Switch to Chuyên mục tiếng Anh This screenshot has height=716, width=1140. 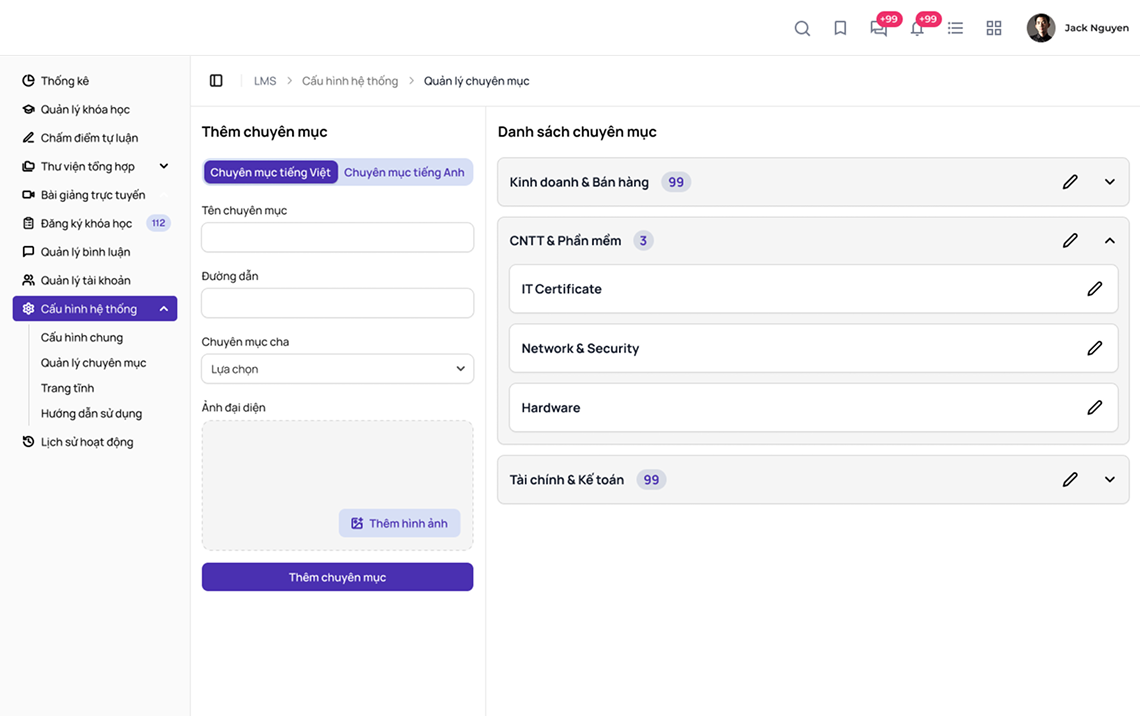[404, 173]
